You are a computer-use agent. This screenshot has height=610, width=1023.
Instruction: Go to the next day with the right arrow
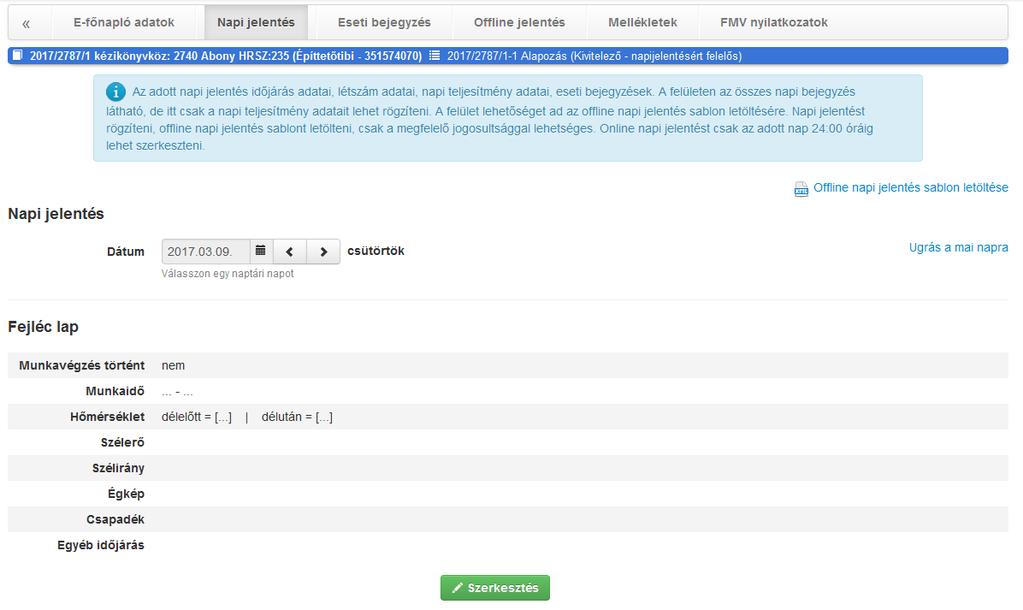tap(324, 252)
